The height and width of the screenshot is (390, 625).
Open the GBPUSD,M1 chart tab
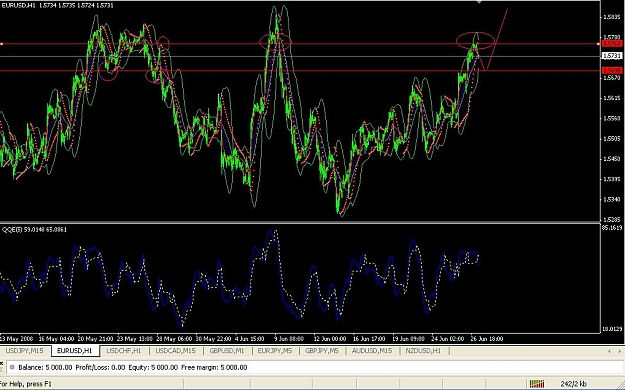point(227,351)
